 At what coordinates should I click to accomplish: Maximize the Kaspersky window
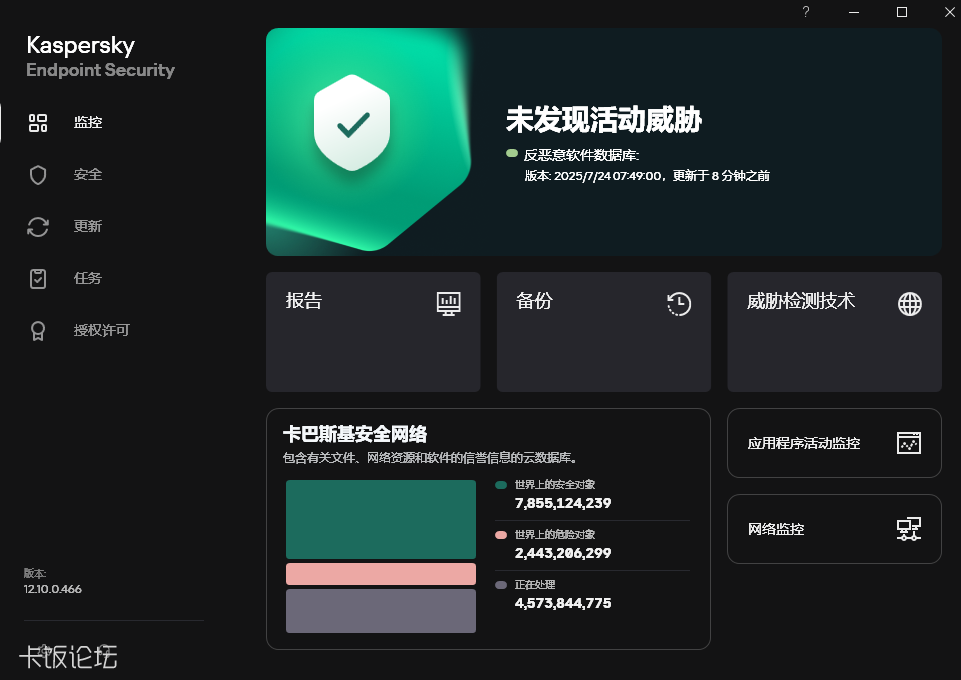[x=902, y=12]
